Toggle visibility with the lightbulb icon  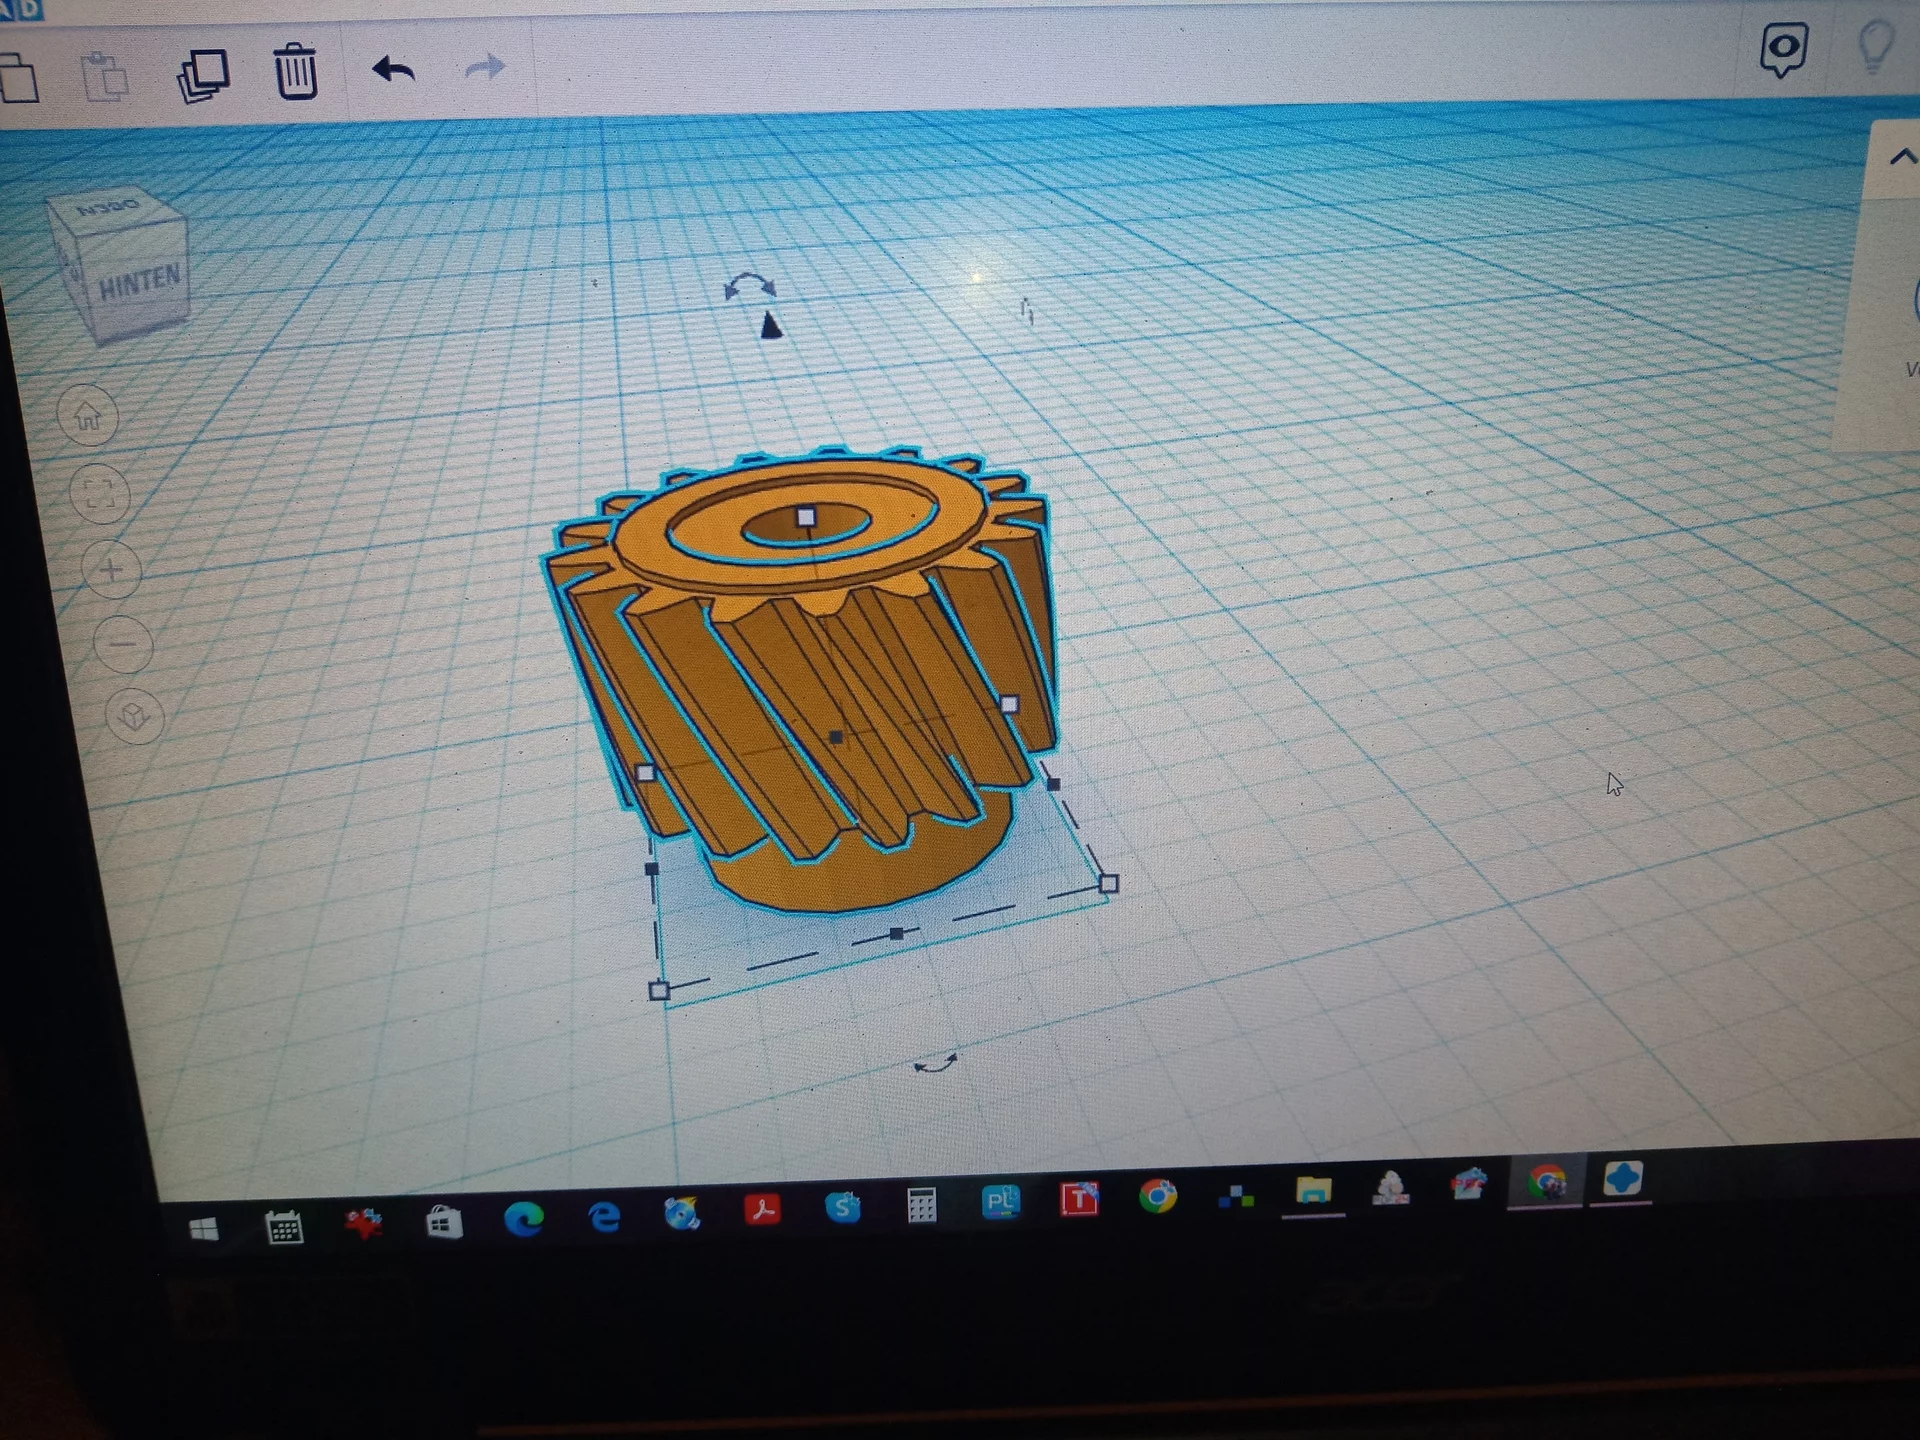click(x=1875, y=46)
